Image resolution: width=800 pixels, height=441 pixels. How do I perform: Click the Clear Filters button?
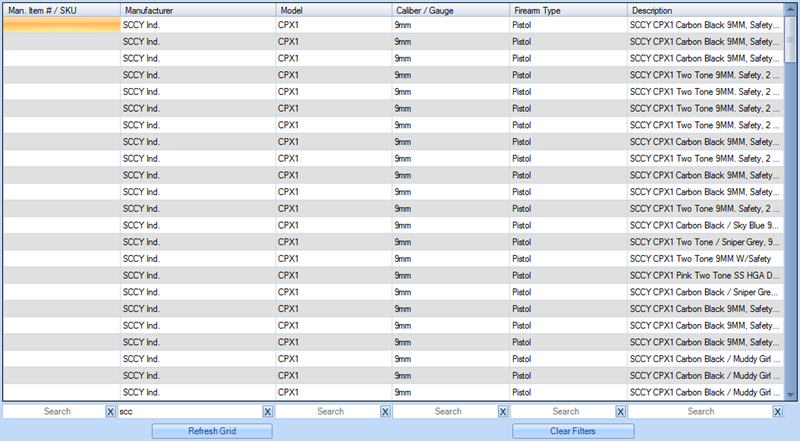coord(573,431)
